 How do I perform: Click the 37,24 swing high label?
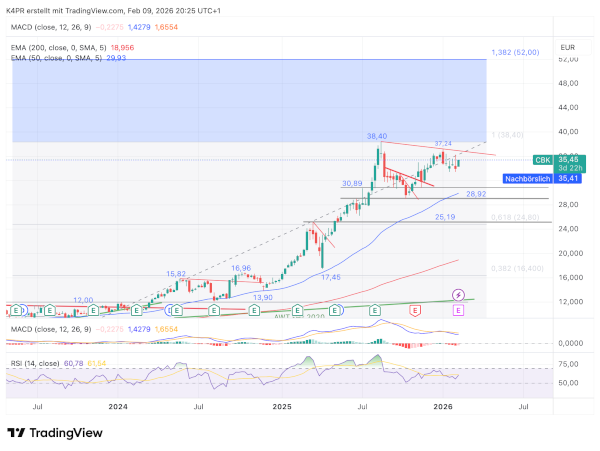point(445,143)
